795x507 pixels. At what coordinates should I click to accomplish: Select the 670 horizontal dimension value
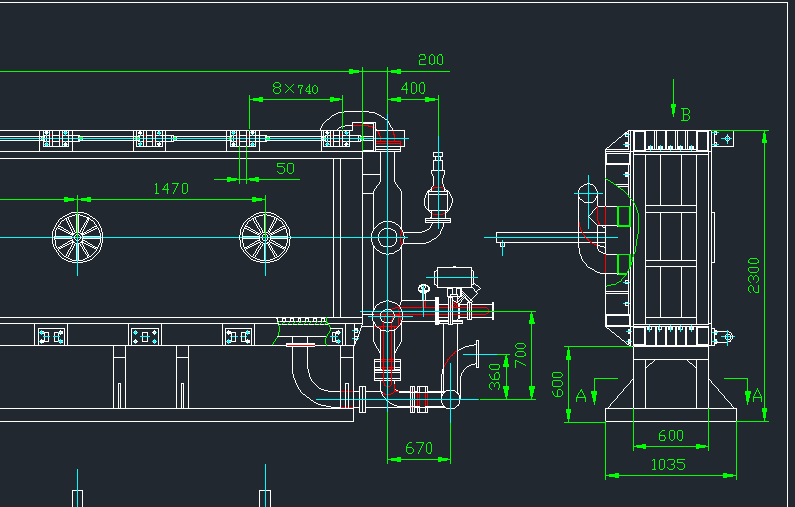419,448
